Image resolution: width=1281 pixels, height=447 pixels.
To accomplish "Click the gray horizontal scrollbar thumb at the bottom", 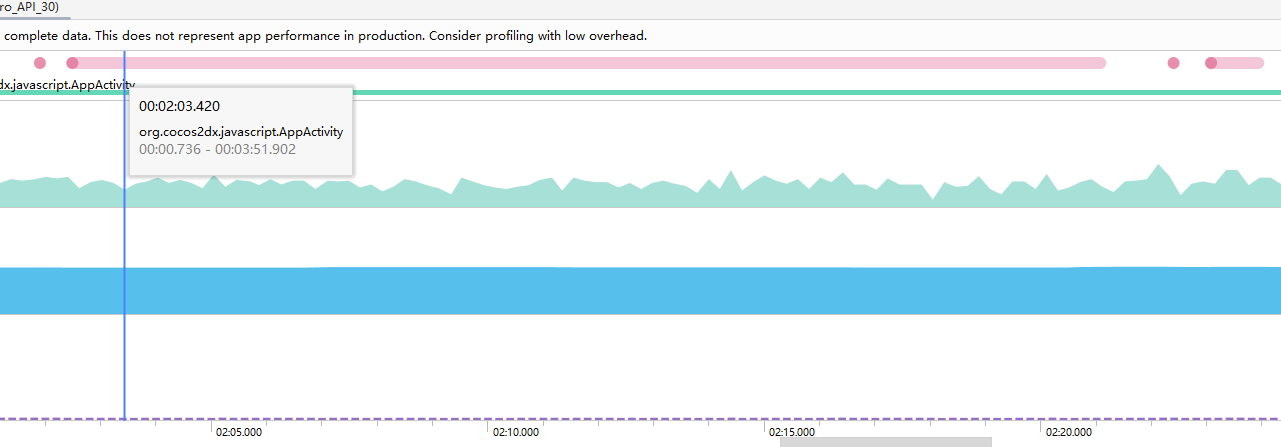I will coord(886,442).
